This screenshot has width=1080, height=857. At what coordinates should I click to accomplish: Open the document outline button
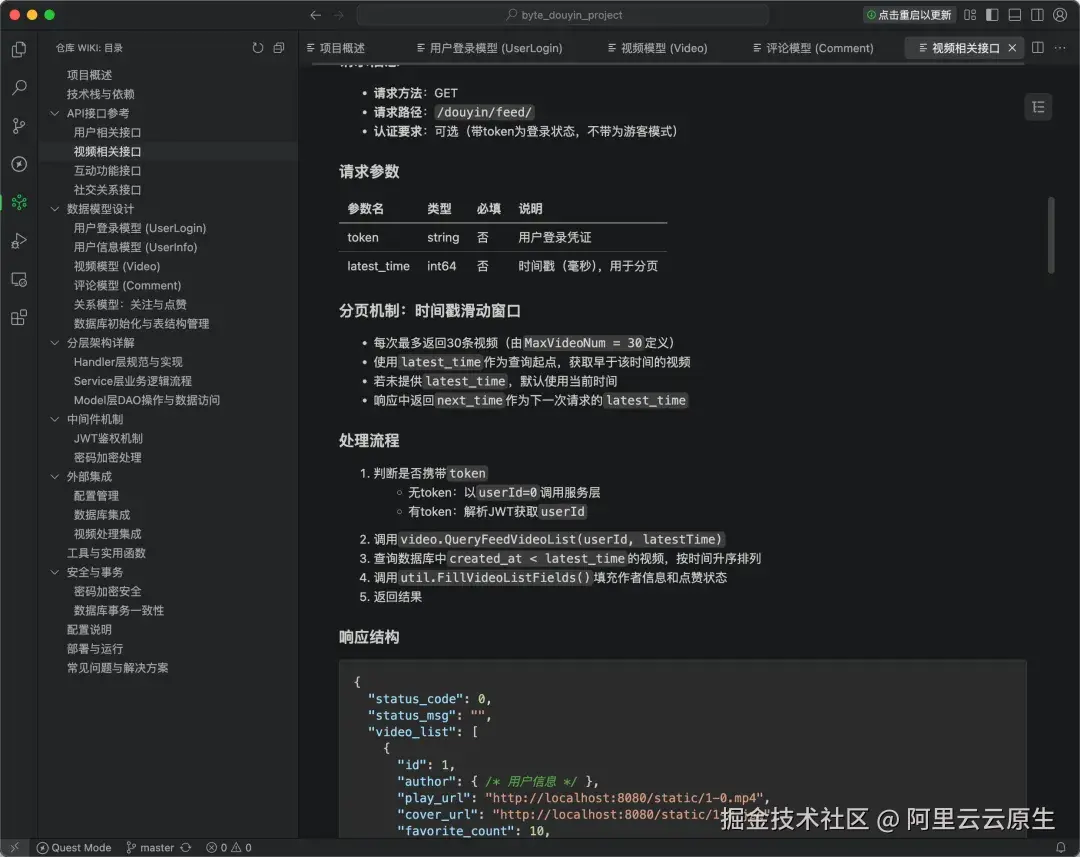point(1038,107)
